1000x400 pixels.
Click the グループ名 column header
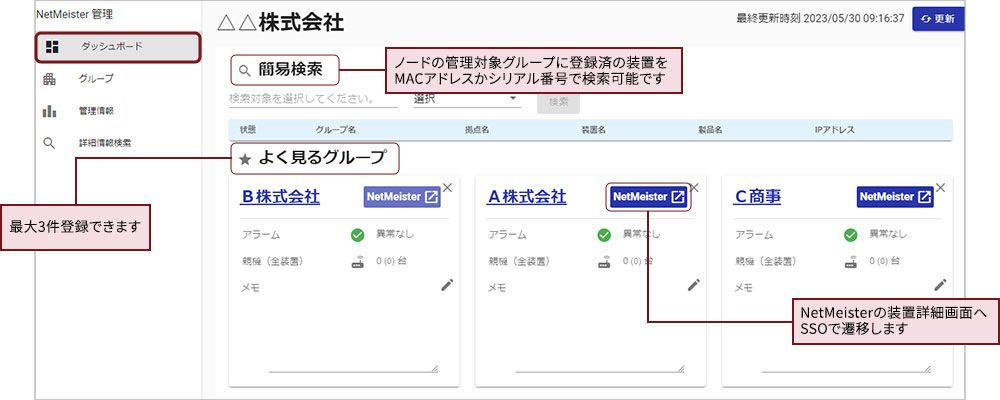click(335, 130)
